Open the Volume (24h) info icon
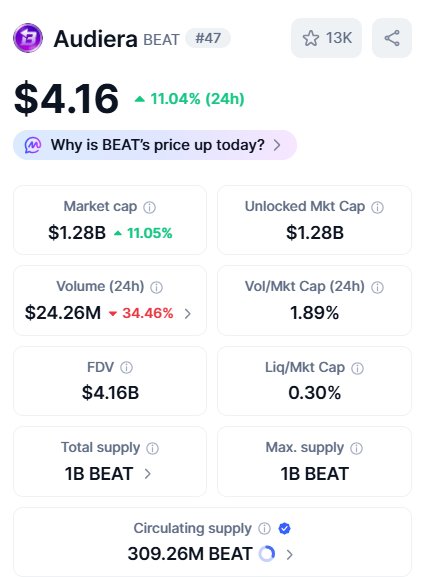The image size is (430, 577). [x=156, y=287]
